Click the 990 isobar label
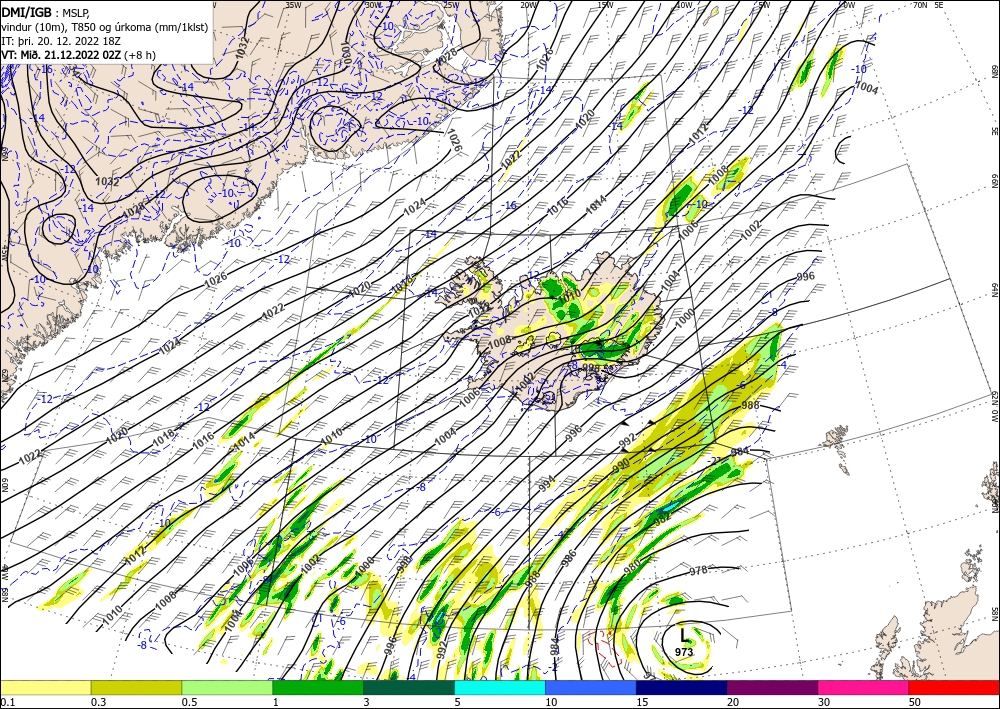Viewport: 1000px width, 709px height. pyautogui.click(x=621, y=465)
